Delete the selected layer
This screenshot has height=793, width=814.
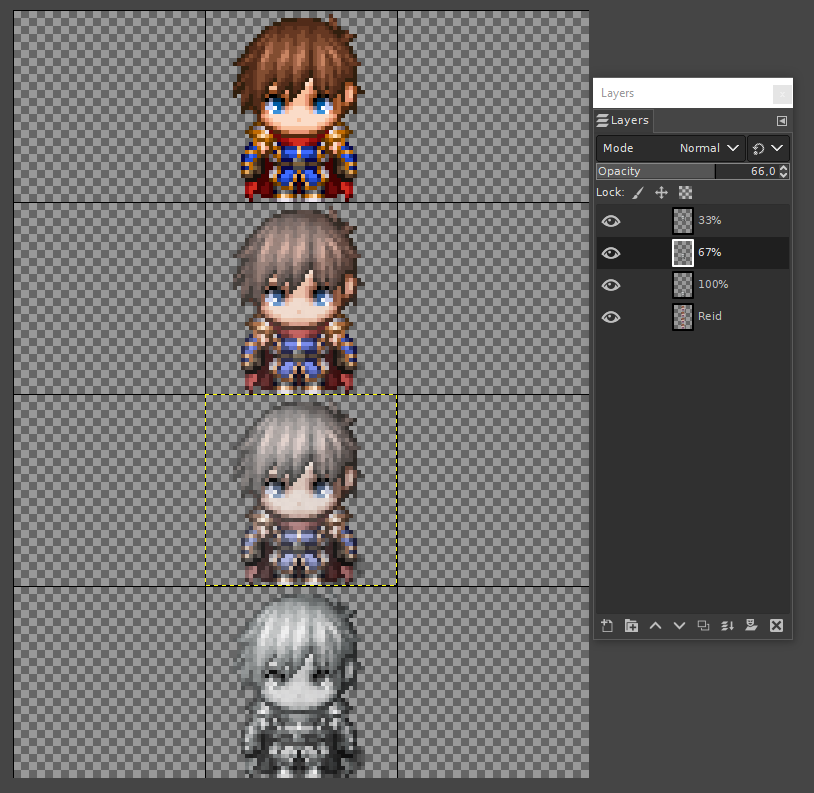776,625
